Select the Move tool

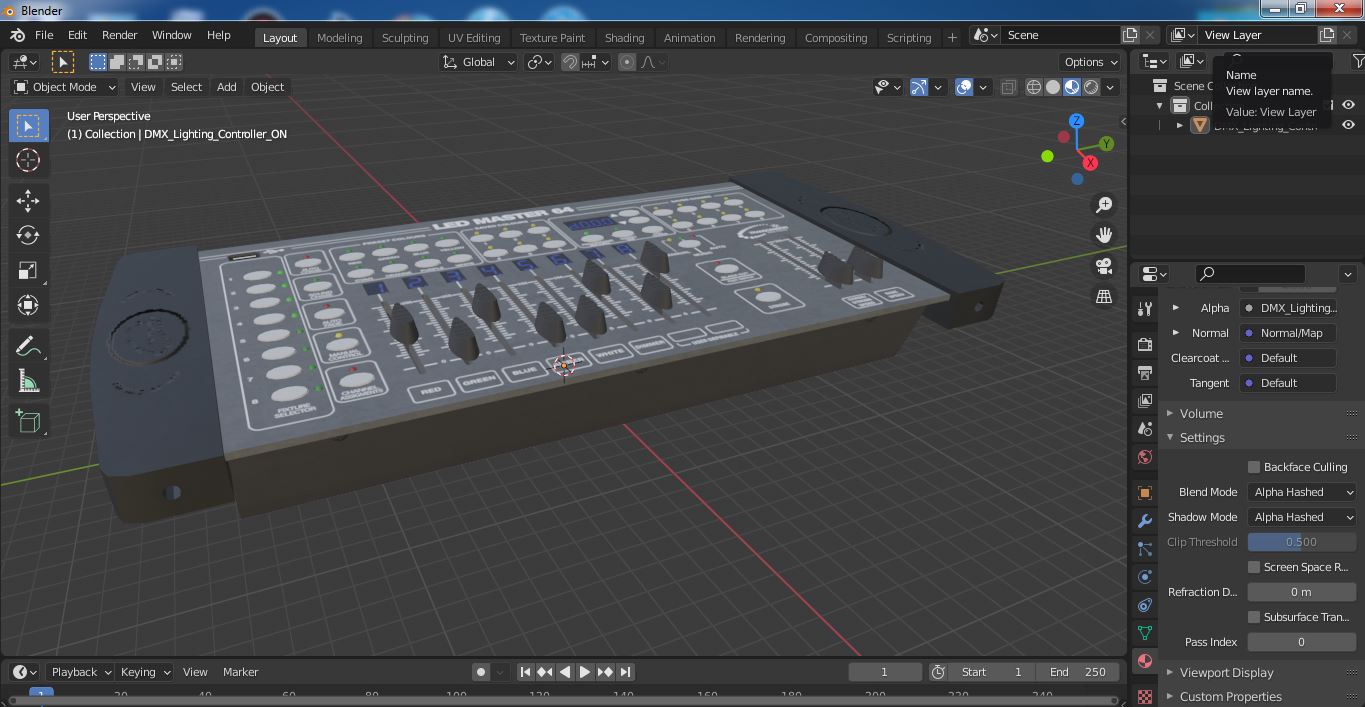point(28,200)
